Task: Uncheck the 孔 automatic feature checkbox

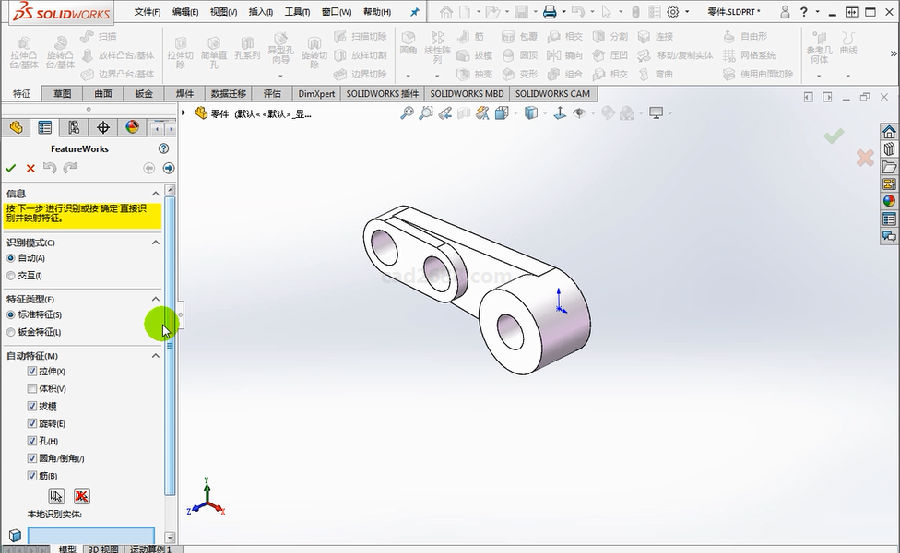Action: (32, 440)
